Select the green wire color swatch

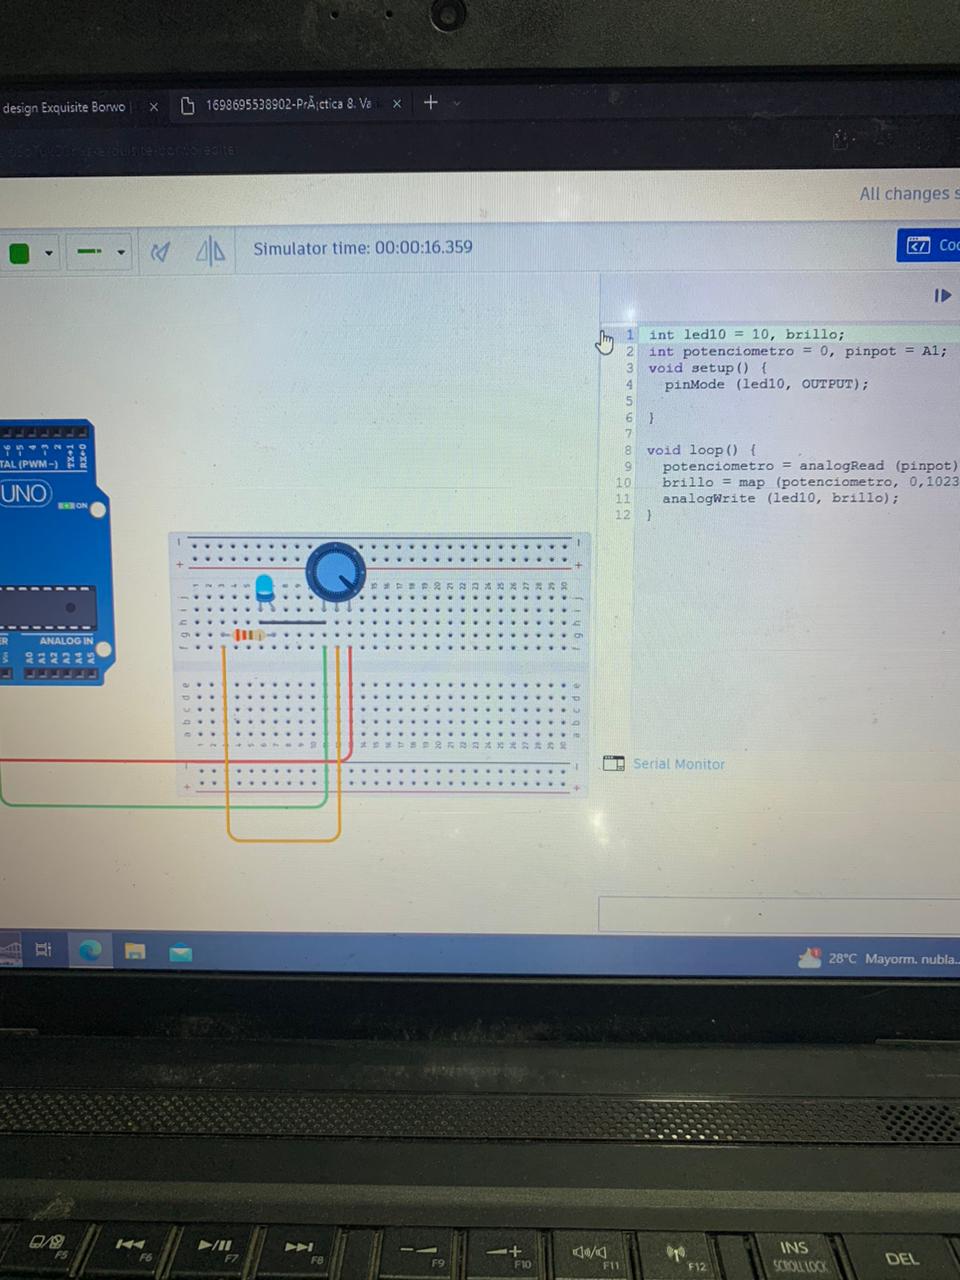[19, 253]
